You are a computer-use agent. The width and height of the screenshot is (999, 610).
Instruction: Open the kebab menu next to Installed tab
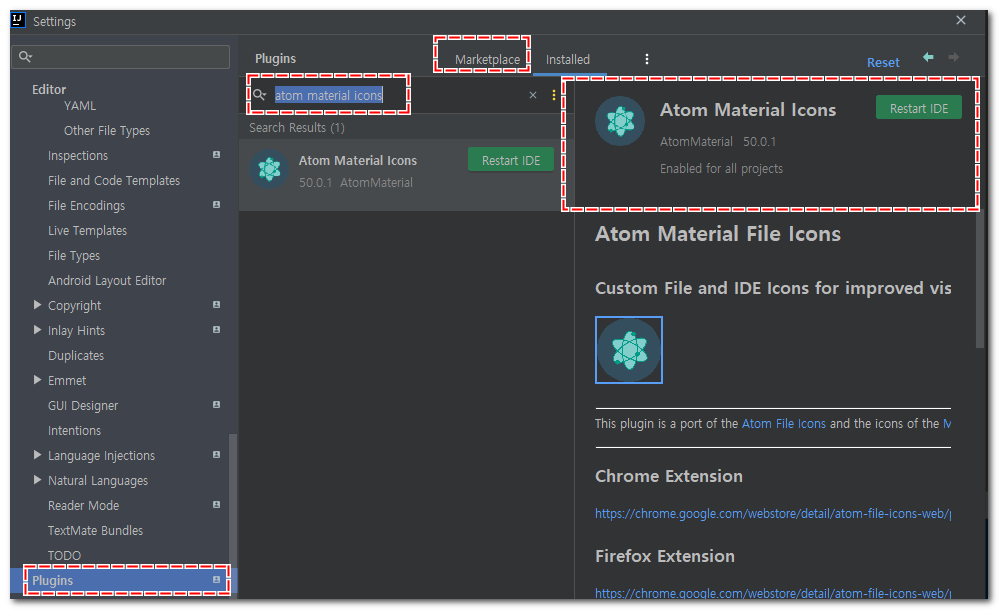[646, 59]
